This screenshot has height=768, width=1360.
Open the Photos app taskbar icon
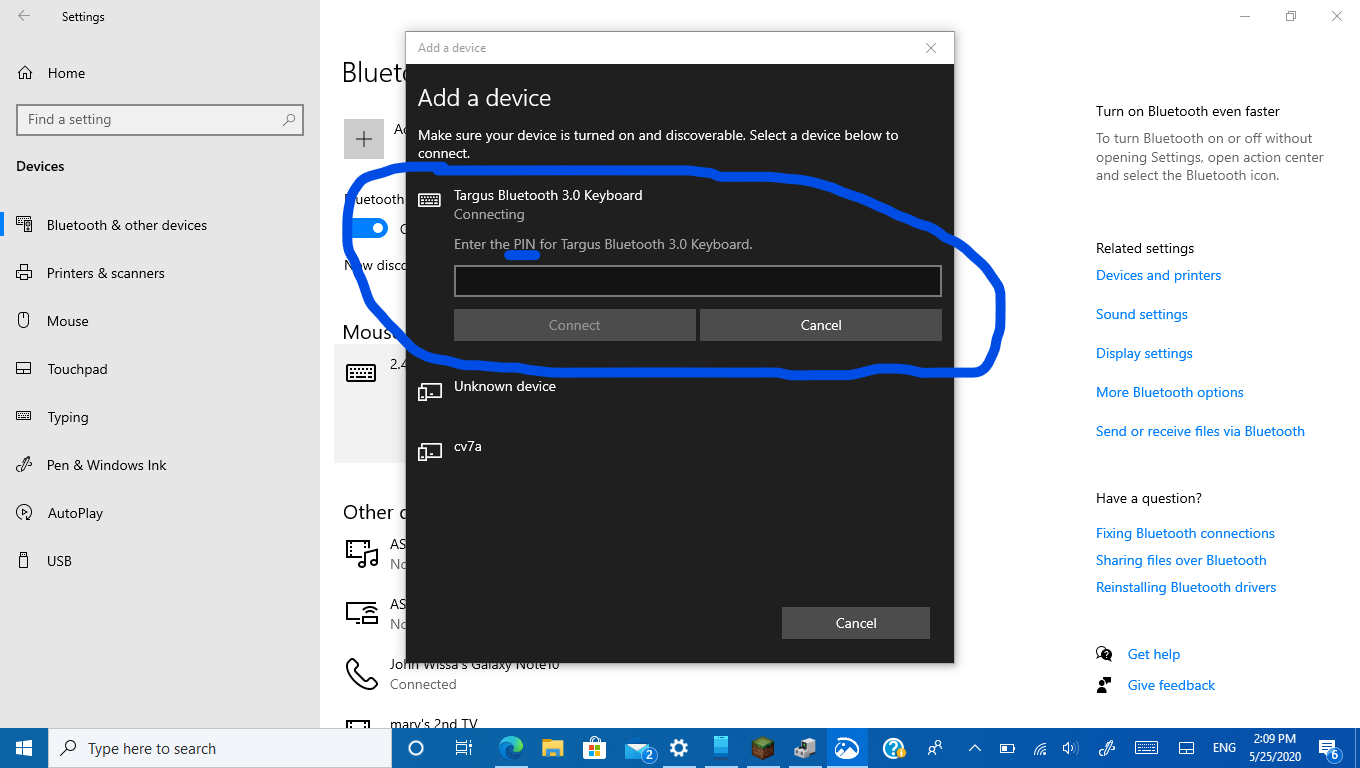point(847,748)
